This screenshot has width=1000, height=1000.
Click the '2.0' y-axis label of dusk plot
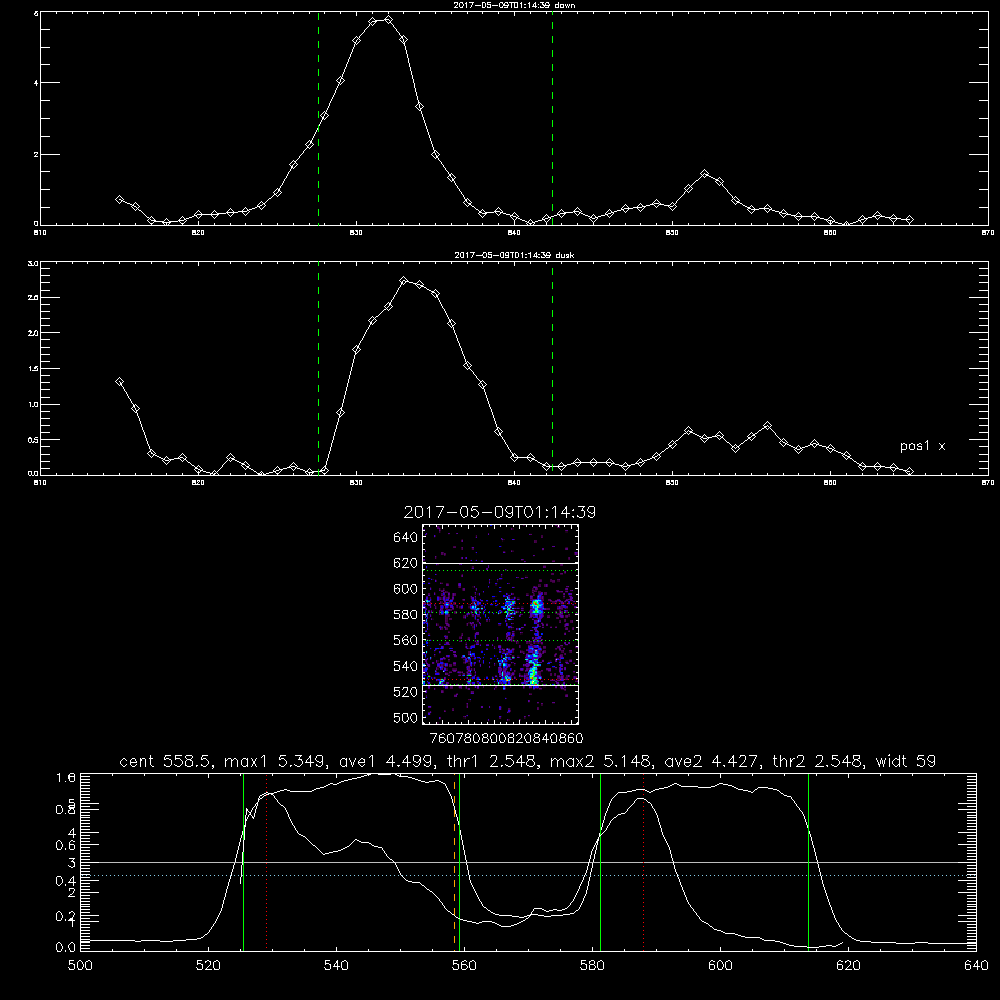(x=33, y=333)
